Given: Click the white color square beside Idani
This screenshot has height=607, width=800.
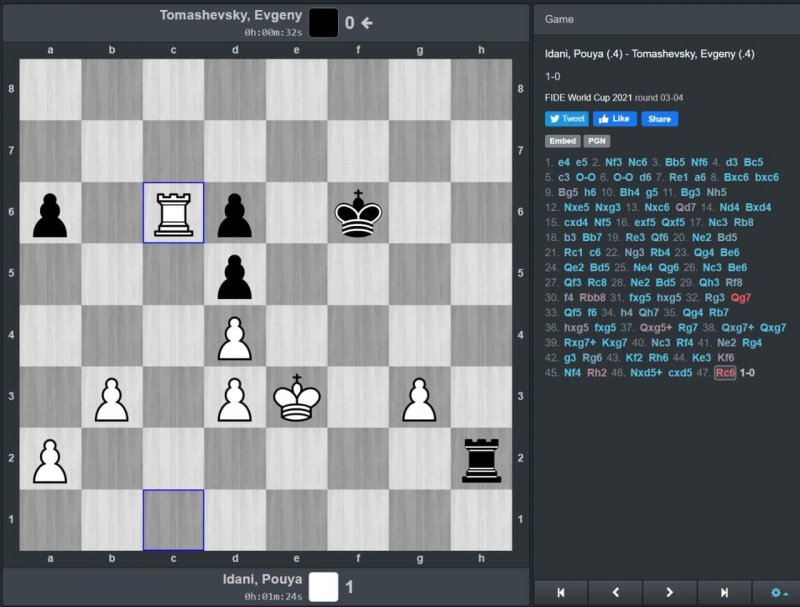Looking at the screenshot, I should pos(323,587).
